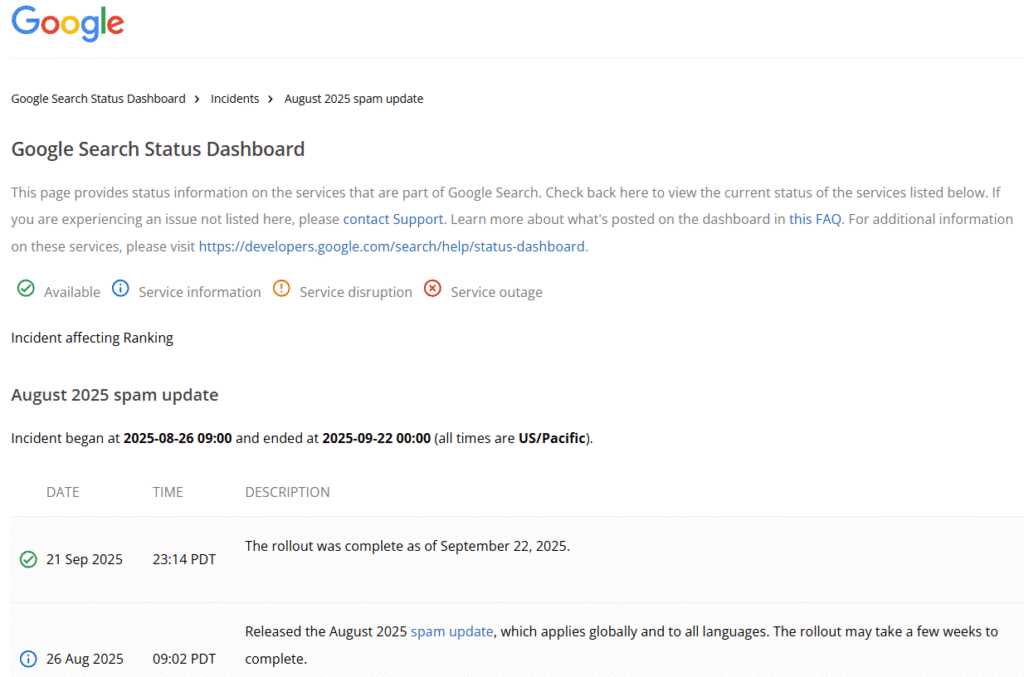The width and height of the screenshot is (1024, 677).
Task: Click the DESCRIPTION column header
Action: tap(287, 492)
